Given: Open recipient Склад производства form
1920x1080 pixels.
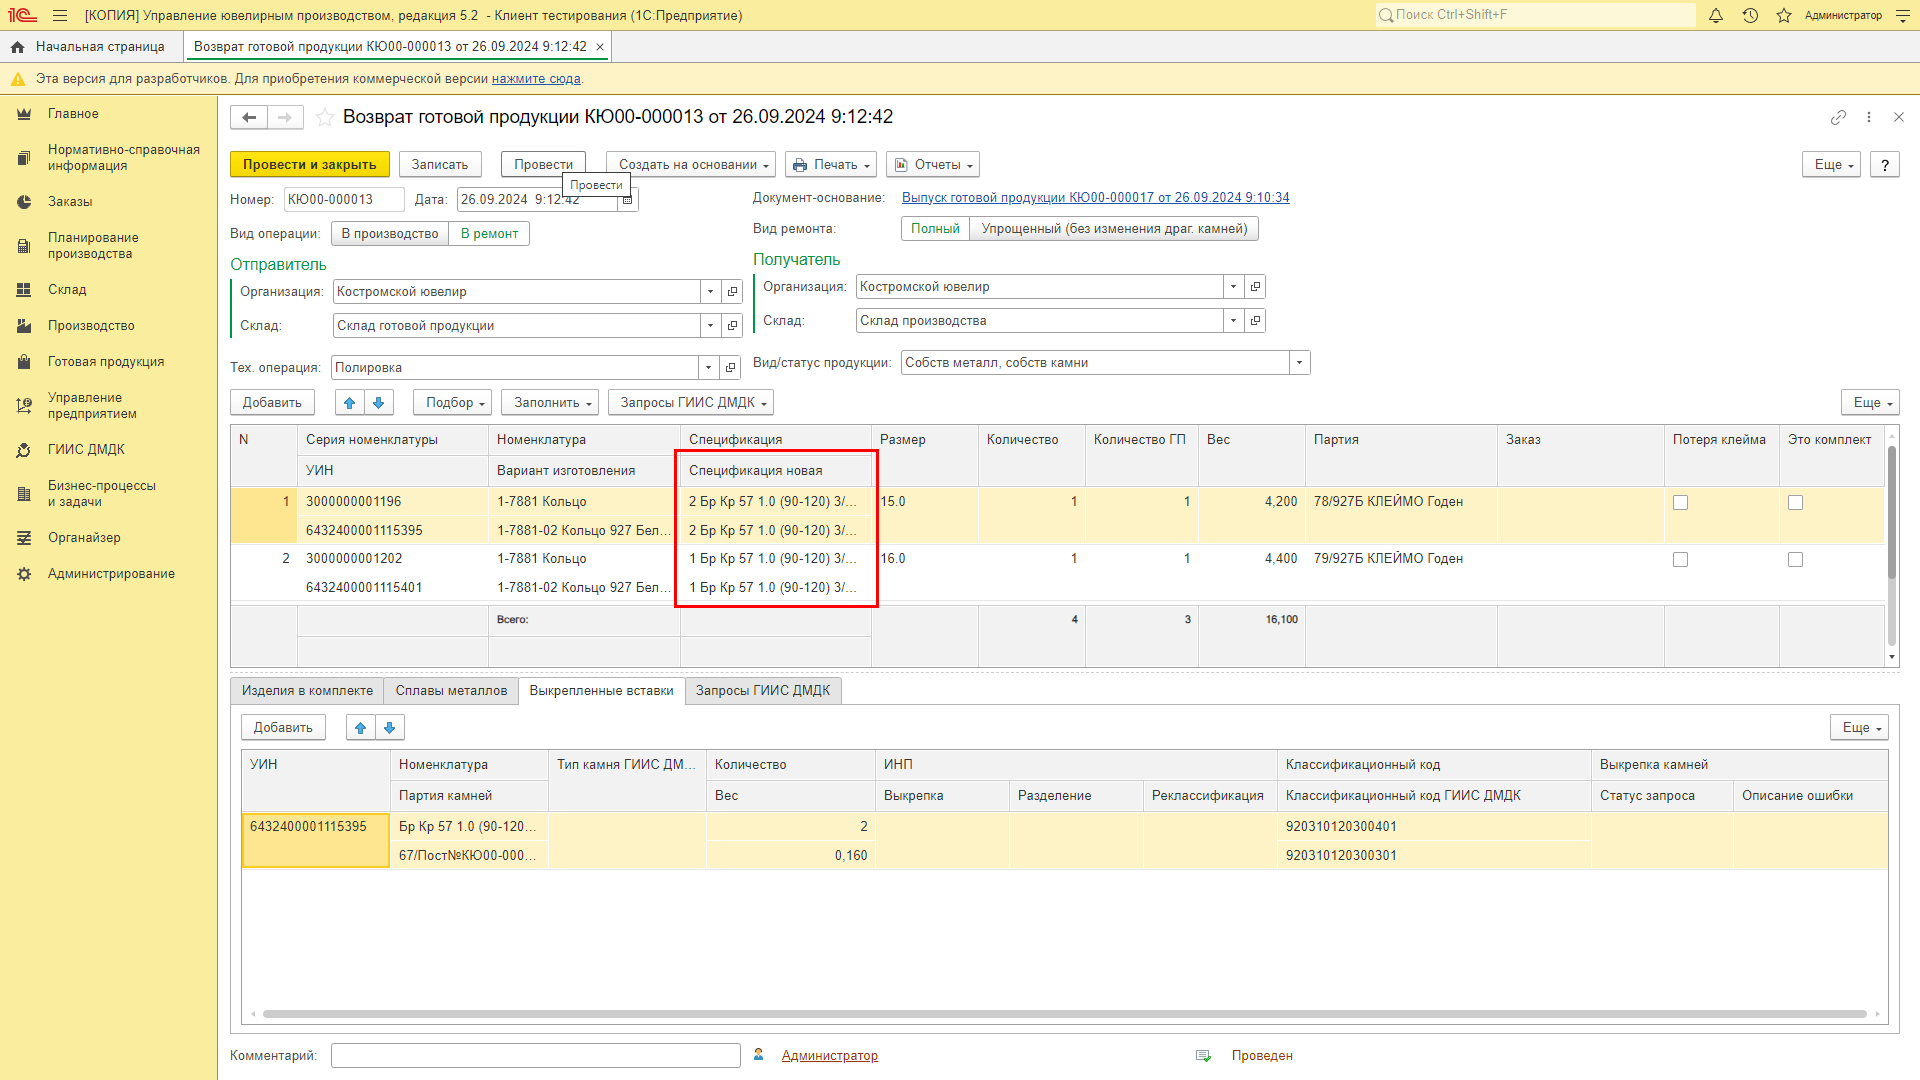Looking at the screenshot, I should [1255, 321].
